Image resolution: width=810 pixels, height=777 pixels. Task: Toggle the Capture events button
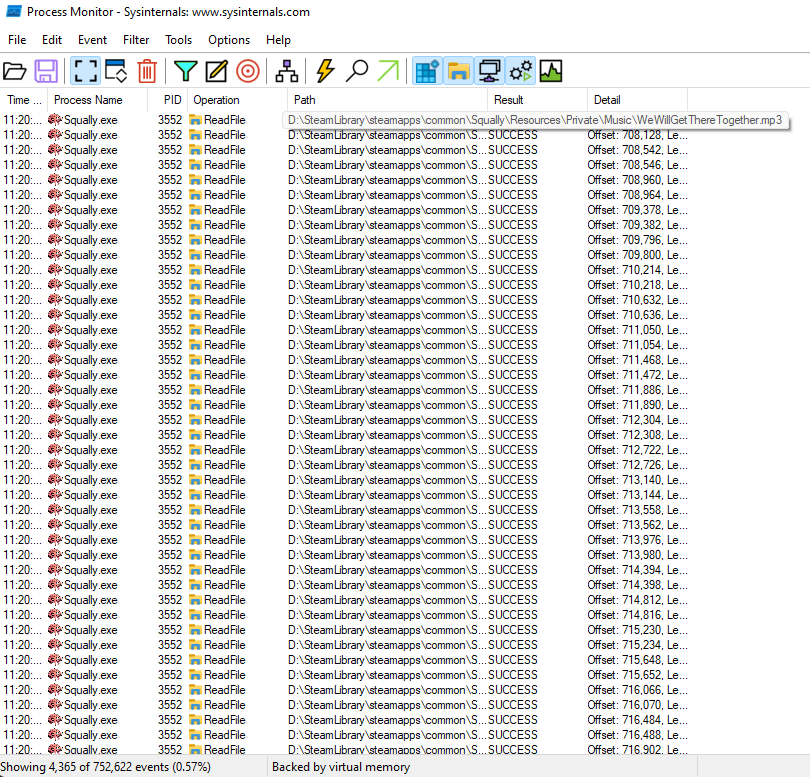tap(85, 71)
